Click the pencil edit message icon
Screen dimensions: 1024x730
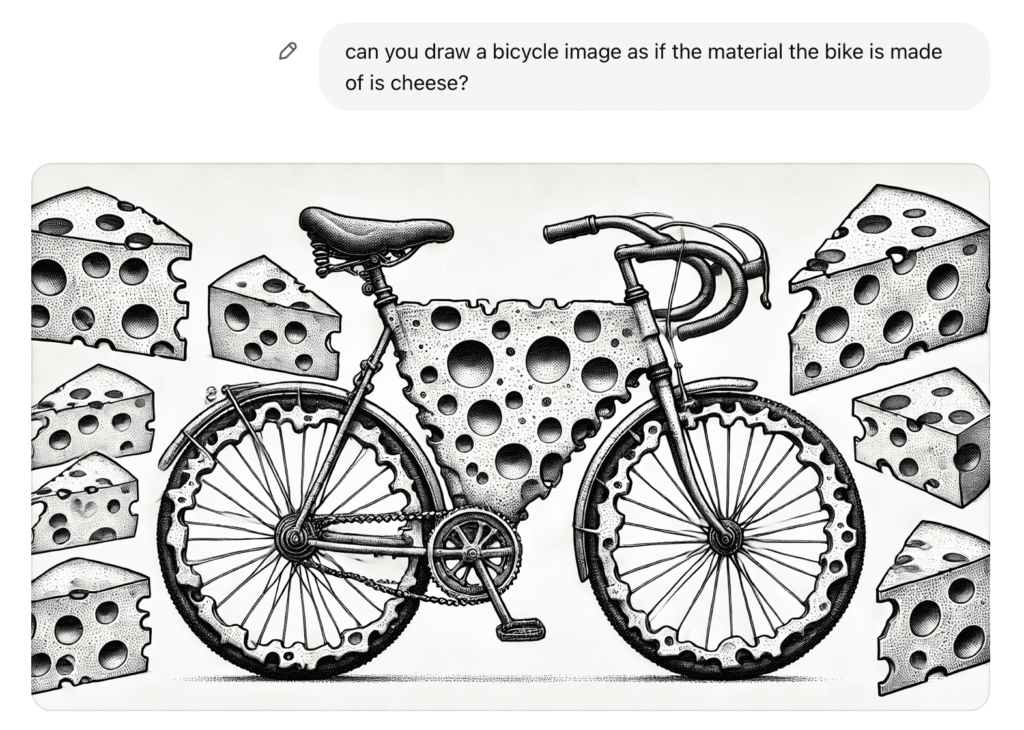287,51
